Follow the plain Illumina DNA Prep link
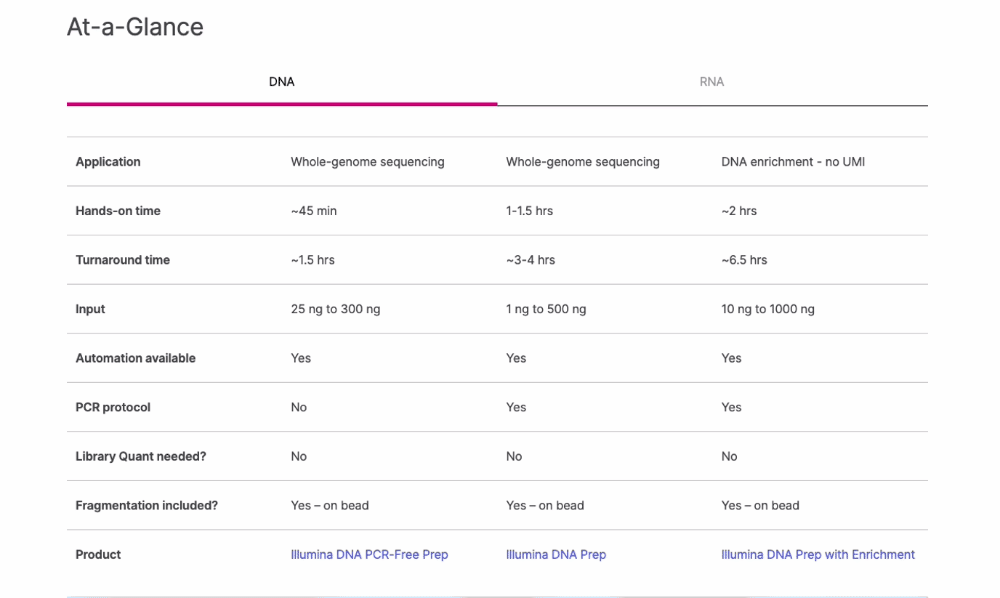Image resolution: width=1000 pixels, height=598 pixels. 555,554
